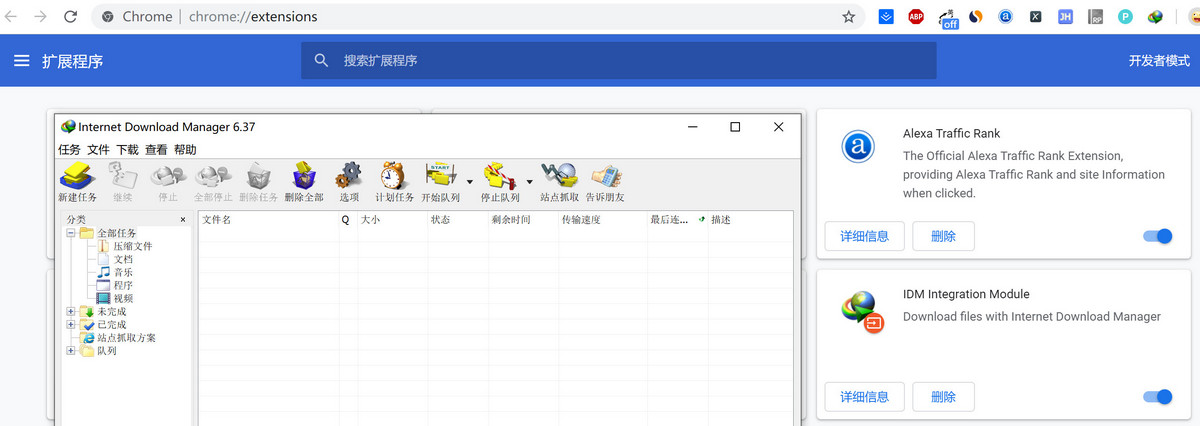The image size is (1200, 426).
Task: Open the 下载 menu in IDM
Action: pyautogui.click(x=127, y=150)
